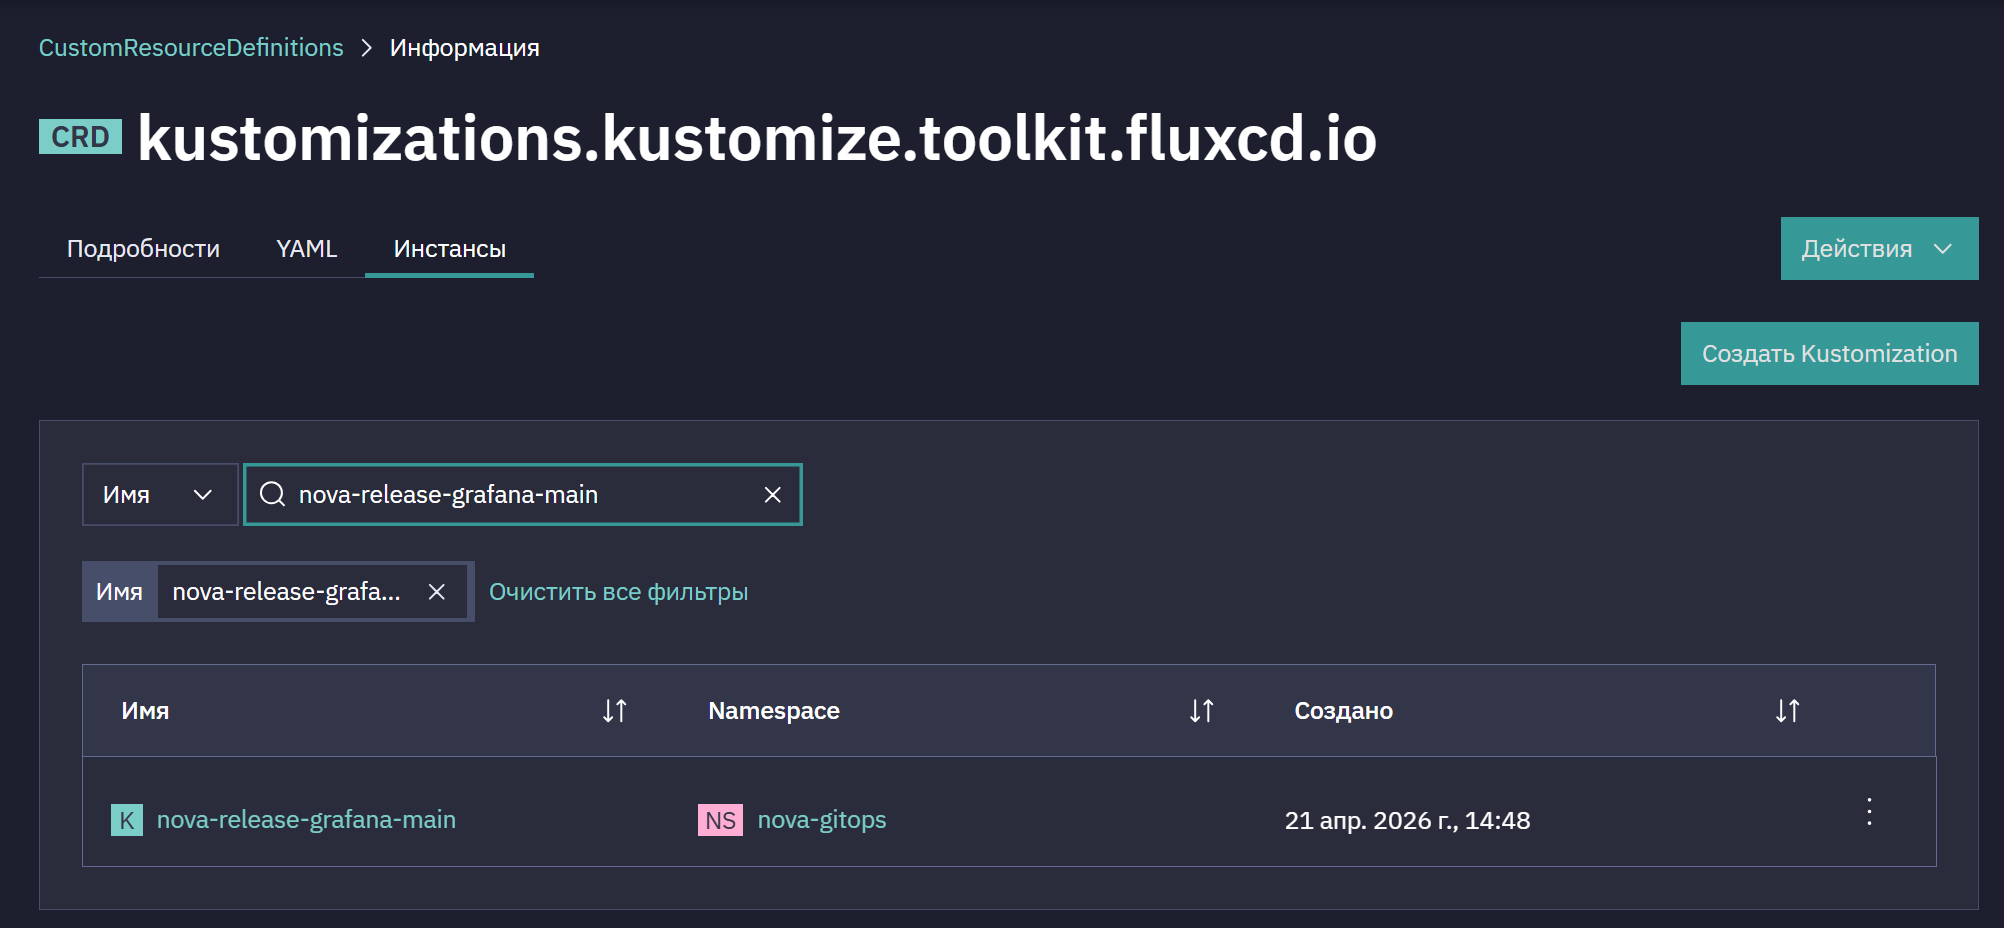Click the Имя column header
The height and width of the screenshot is (928, 2004).
pos(145,711)
